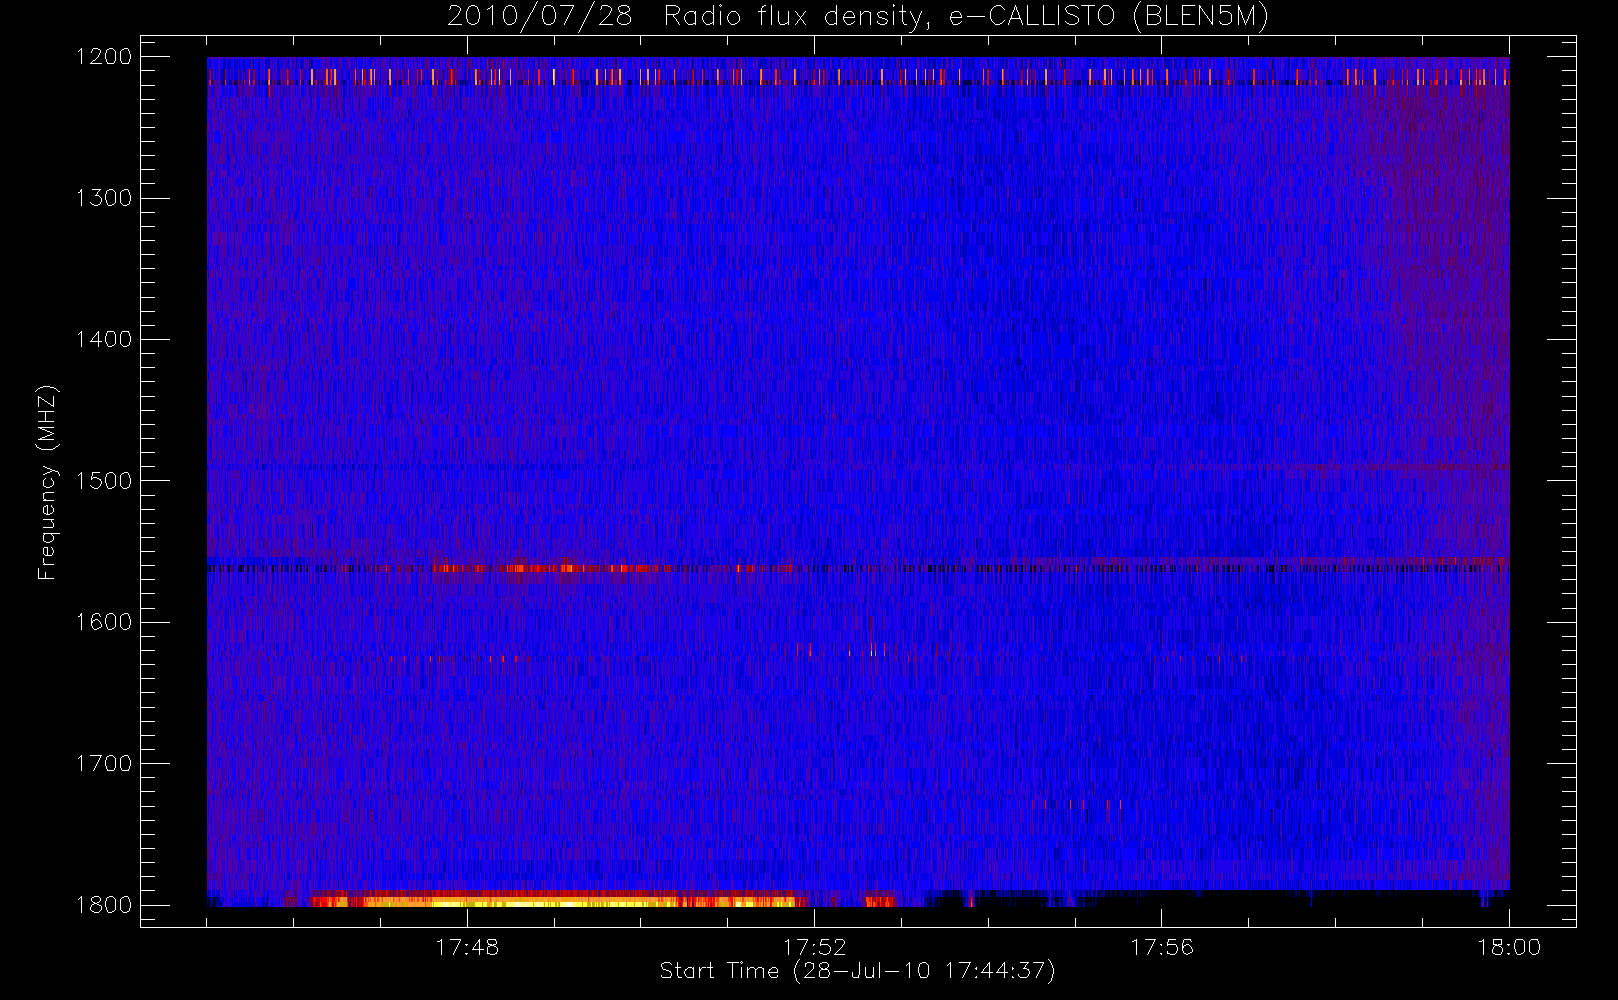Click the 1300 frequency tick label
Screen dimensions: 1618x1000
tap(104, 198)
